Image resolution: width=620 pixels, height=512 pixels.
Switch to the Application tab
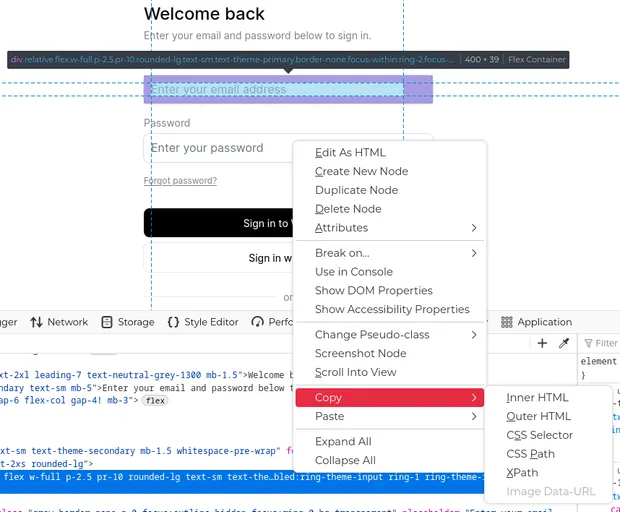537,322
